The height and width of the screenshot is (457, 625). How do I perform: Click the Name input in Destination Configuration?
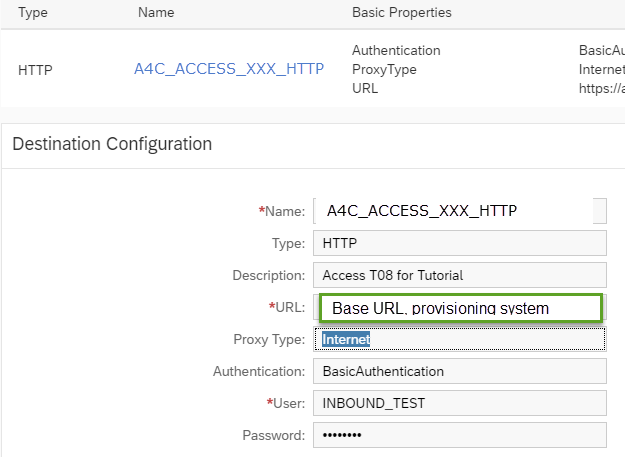click(459, 210)
